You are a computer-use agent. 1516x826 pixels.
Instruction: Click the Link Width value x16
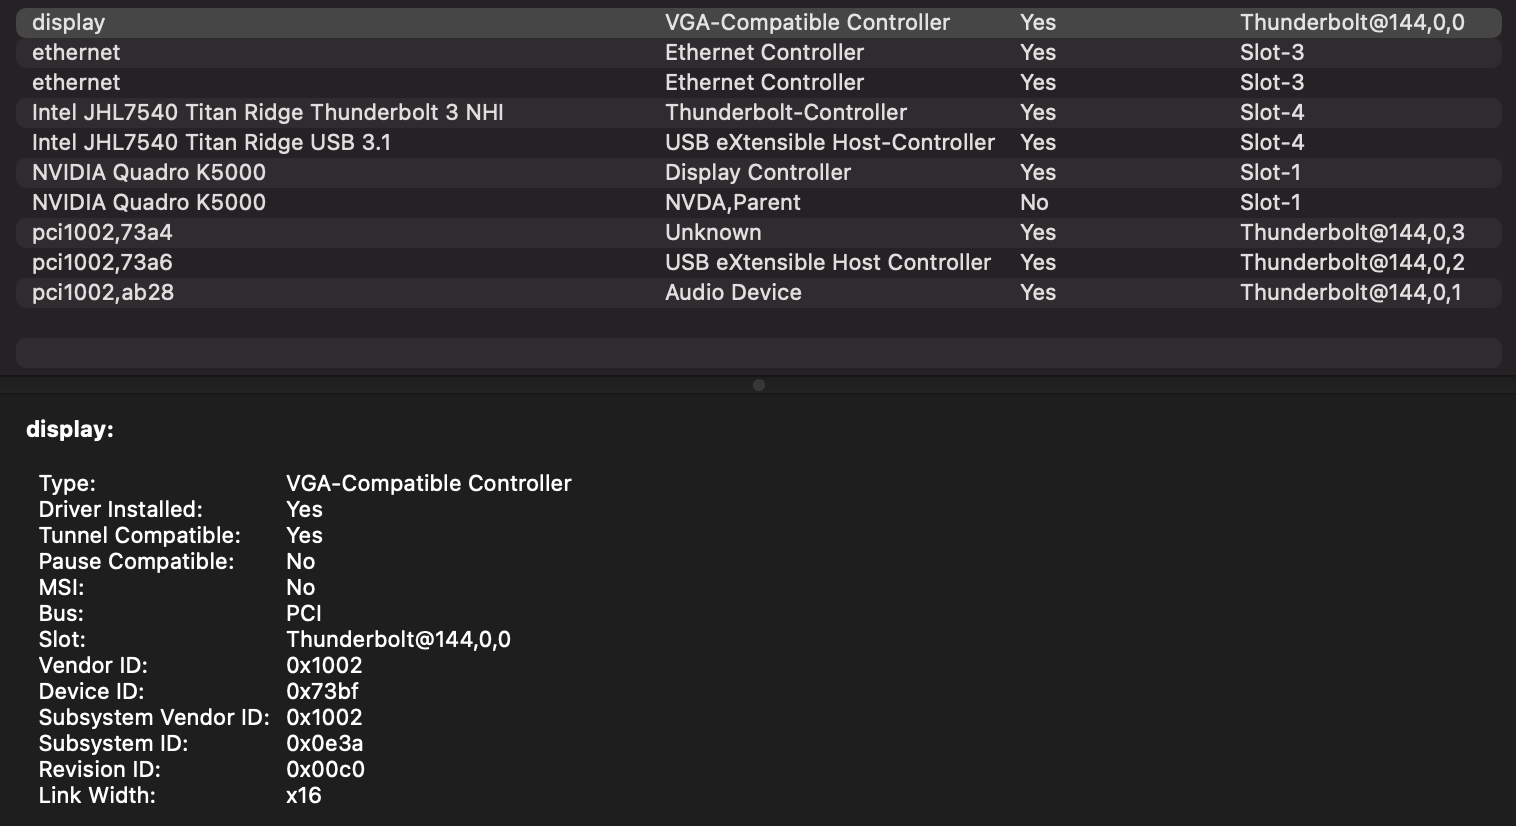point(304,795)
